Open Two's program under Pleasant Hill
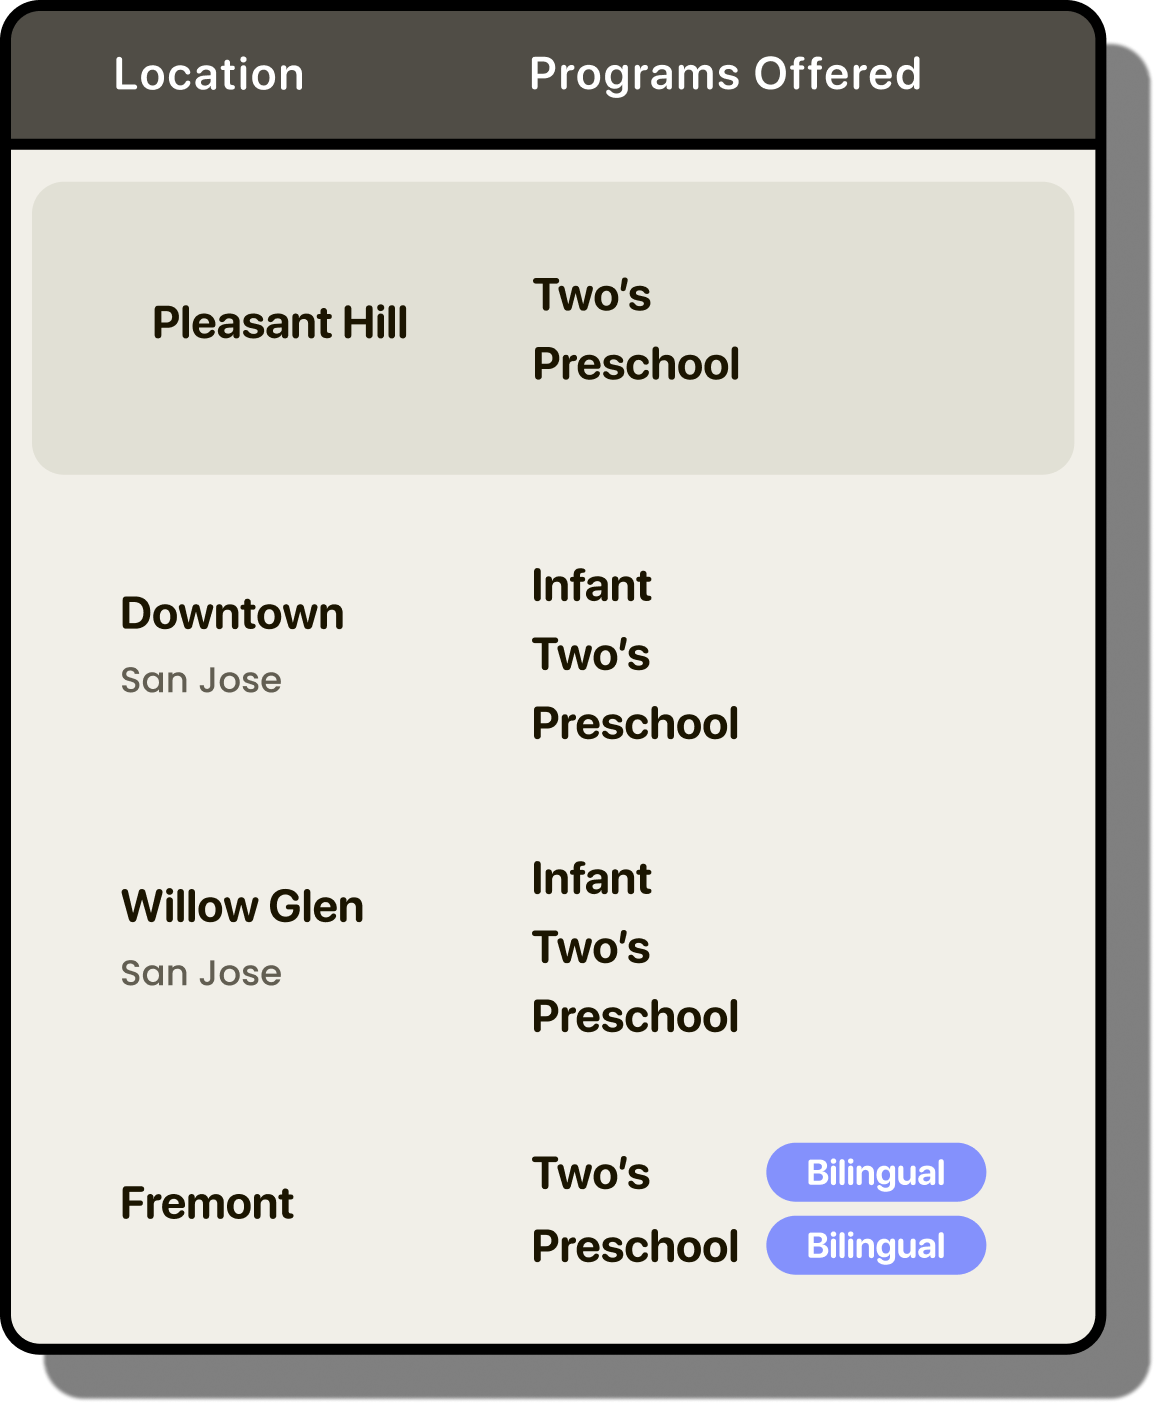 point(591,295)
